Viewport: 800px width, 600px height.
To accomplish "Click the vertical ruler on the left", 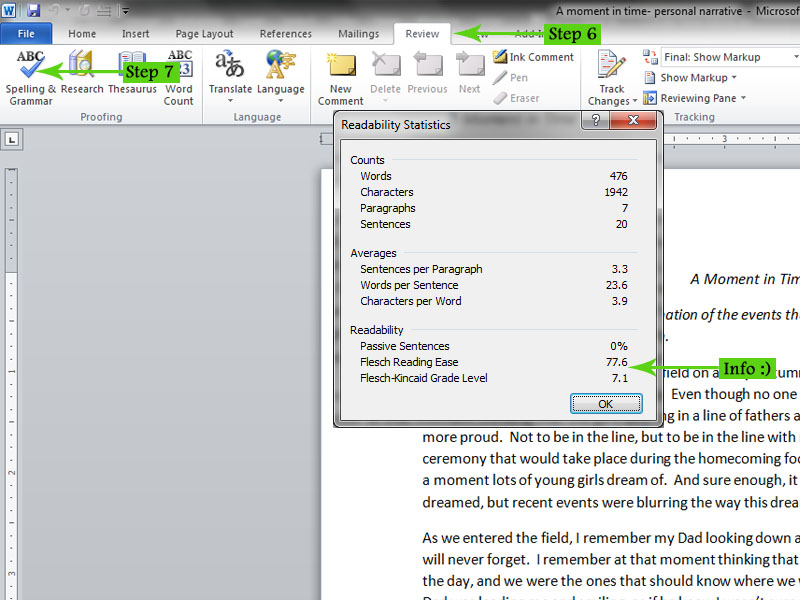I will 11,383.
